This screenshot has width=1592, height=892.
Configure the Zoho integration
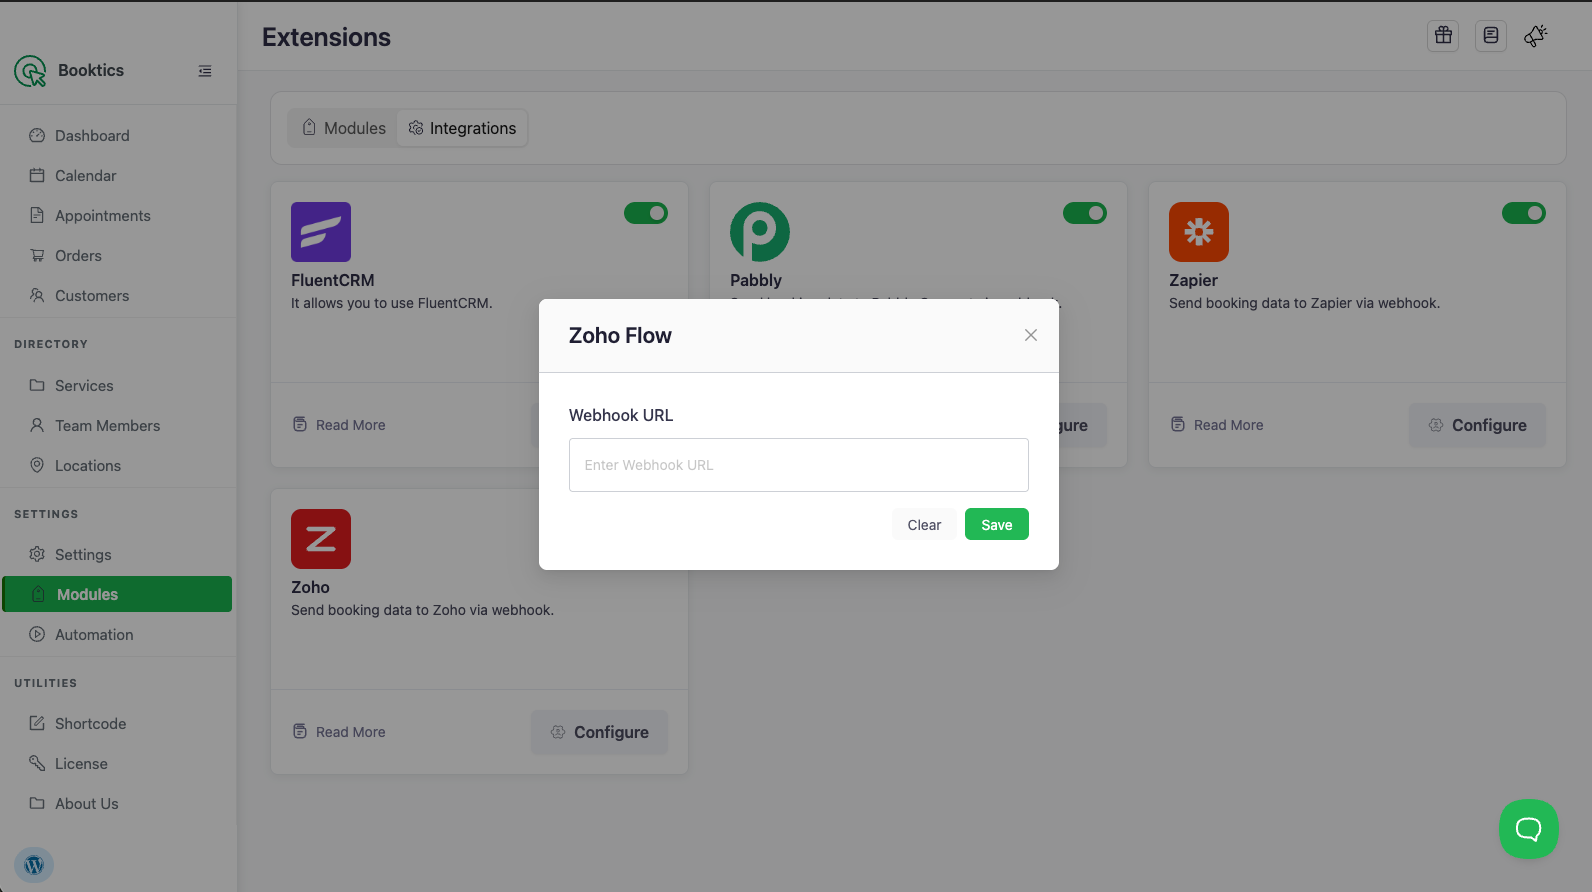pyautogui.click(x=599, y=732)
